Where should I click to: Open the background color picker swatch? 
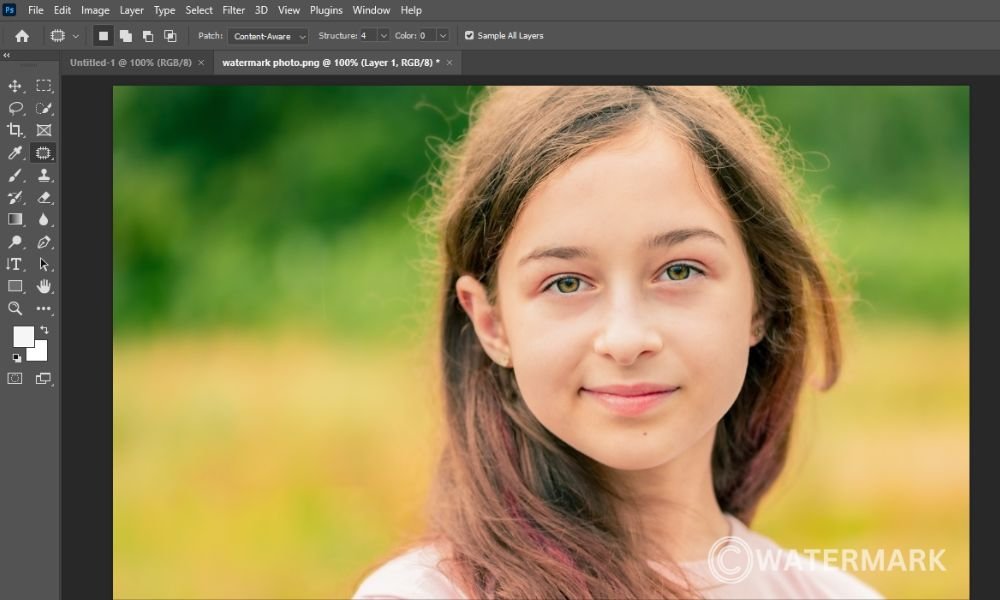point(40,353)
